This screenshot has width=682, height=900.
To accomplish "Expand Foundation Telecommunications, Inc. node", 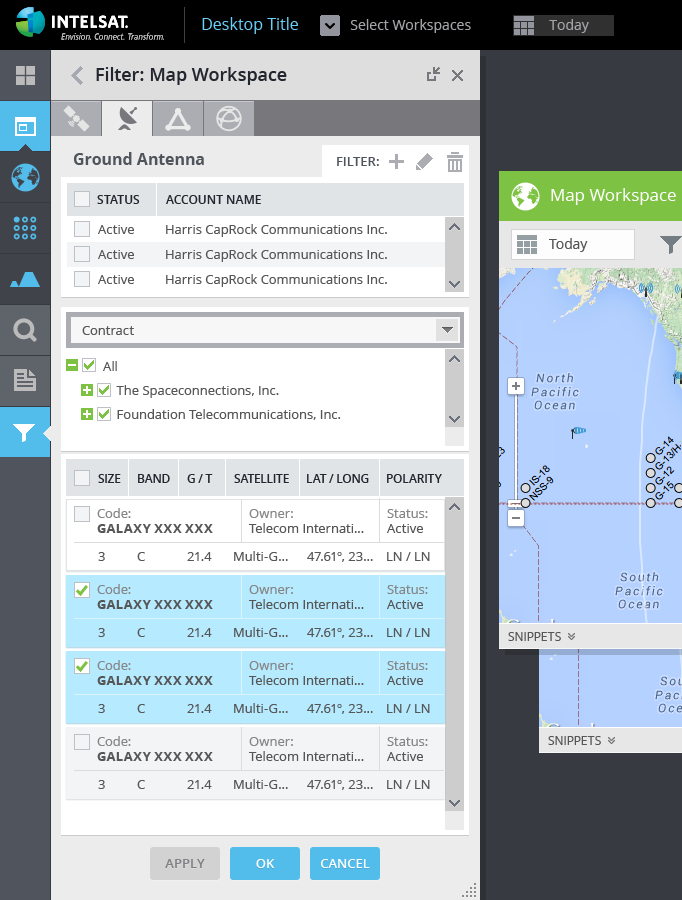I will click(87, 414).
